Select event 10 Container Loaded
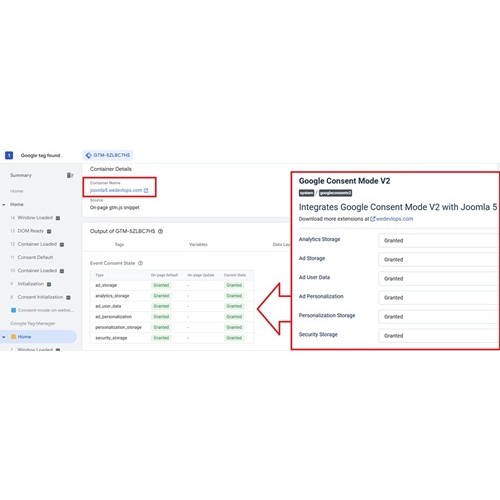Screen dimensions: 500x500 (x=34, y=271)
